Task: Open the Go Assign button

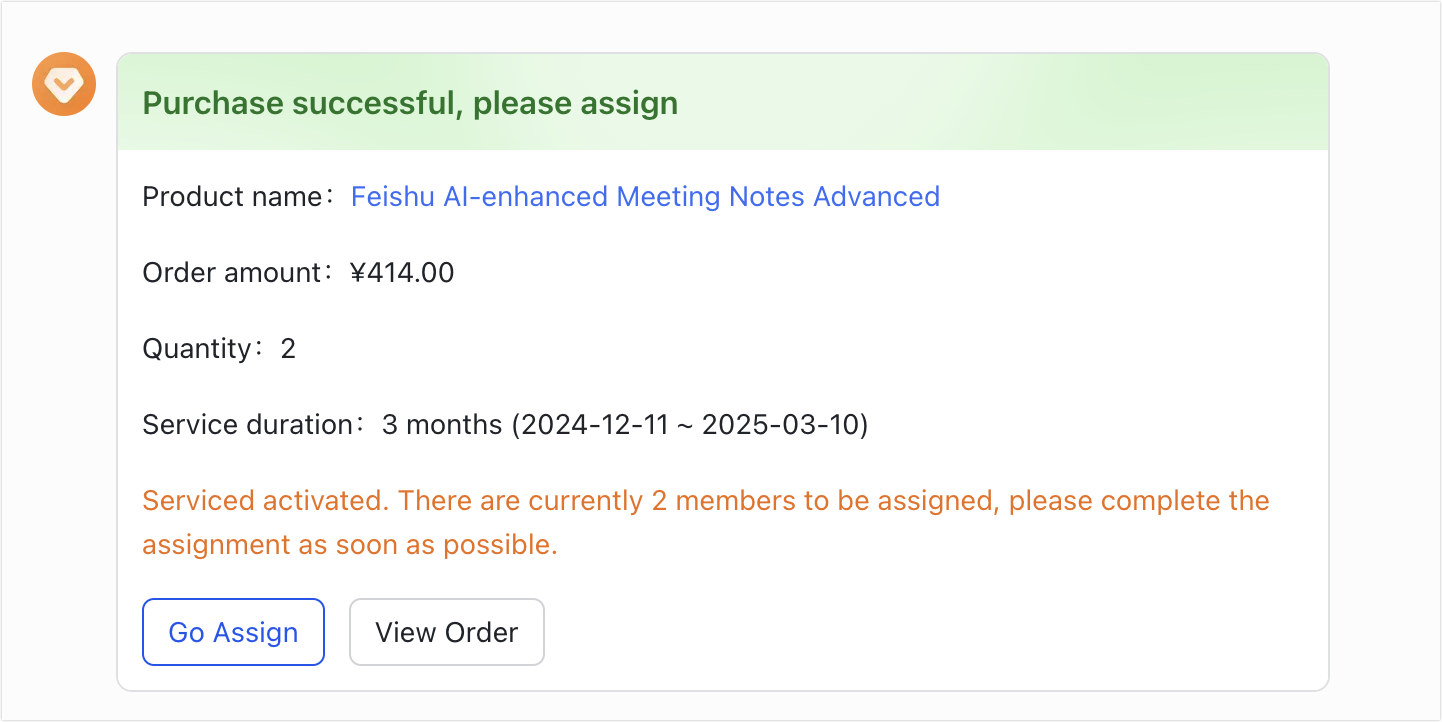Action: coord(233,632)
